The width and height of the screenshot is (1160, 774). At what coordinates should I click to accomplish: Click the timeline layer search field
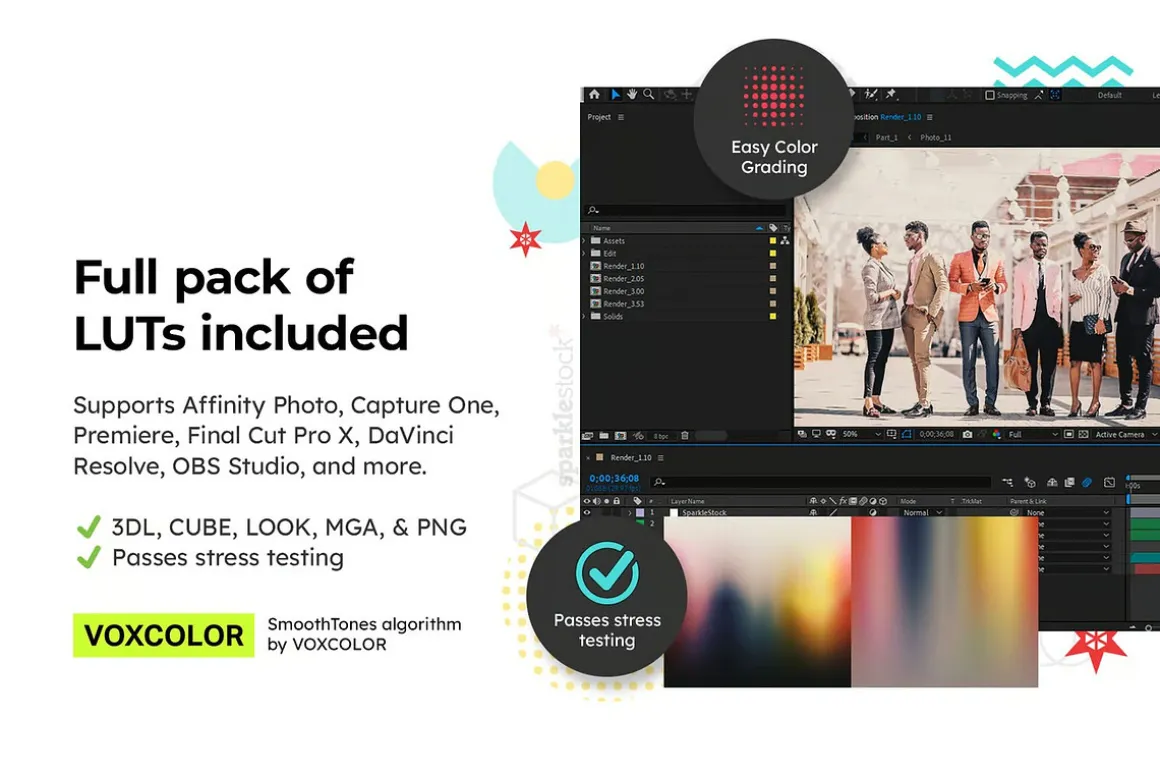pos(821,482)
